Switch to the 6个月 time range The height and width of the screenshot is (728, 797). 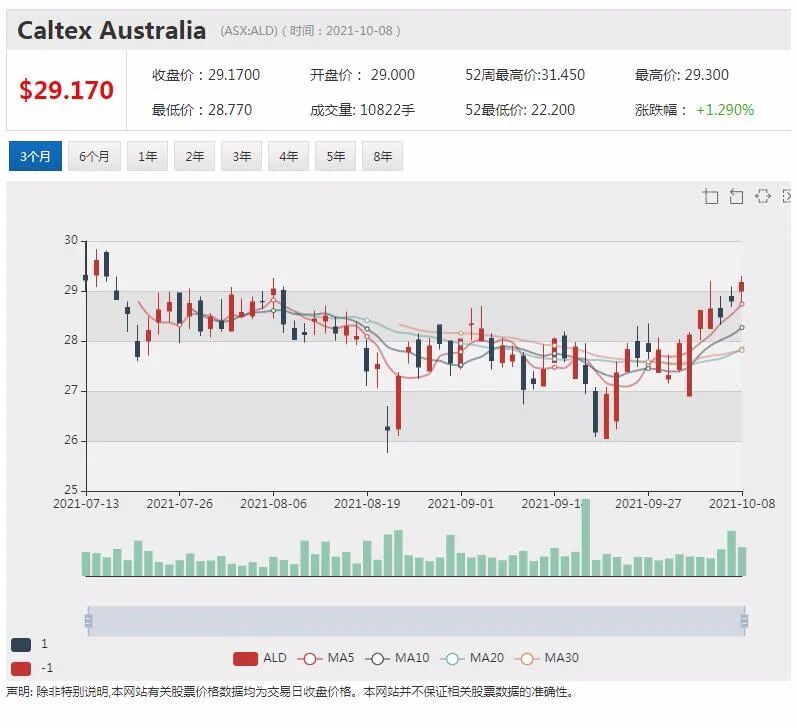tap(94, 156)
